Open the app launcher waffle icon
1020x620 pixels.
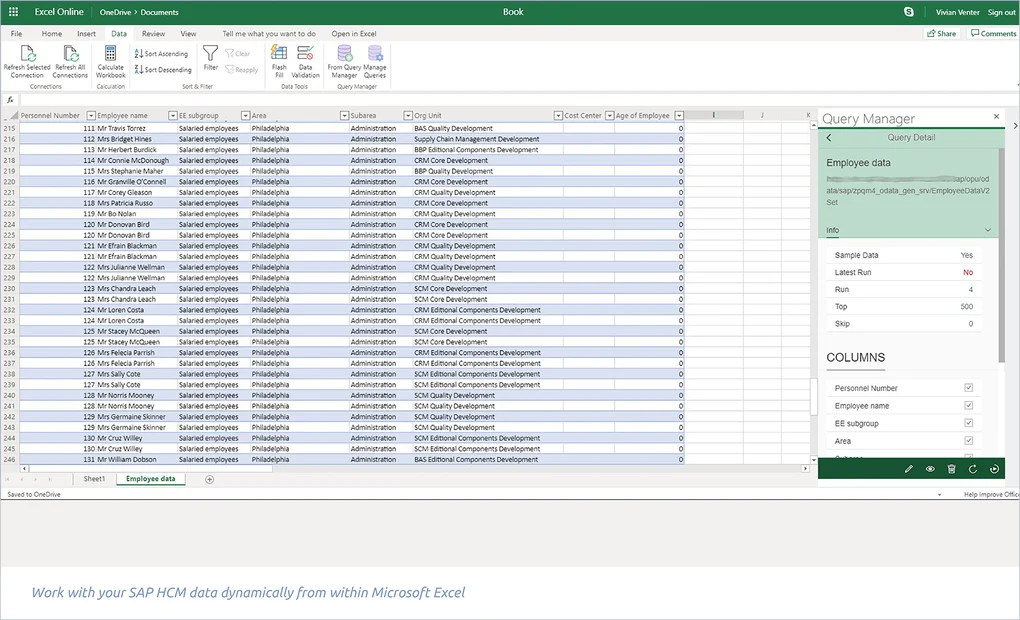pos(13,12)
